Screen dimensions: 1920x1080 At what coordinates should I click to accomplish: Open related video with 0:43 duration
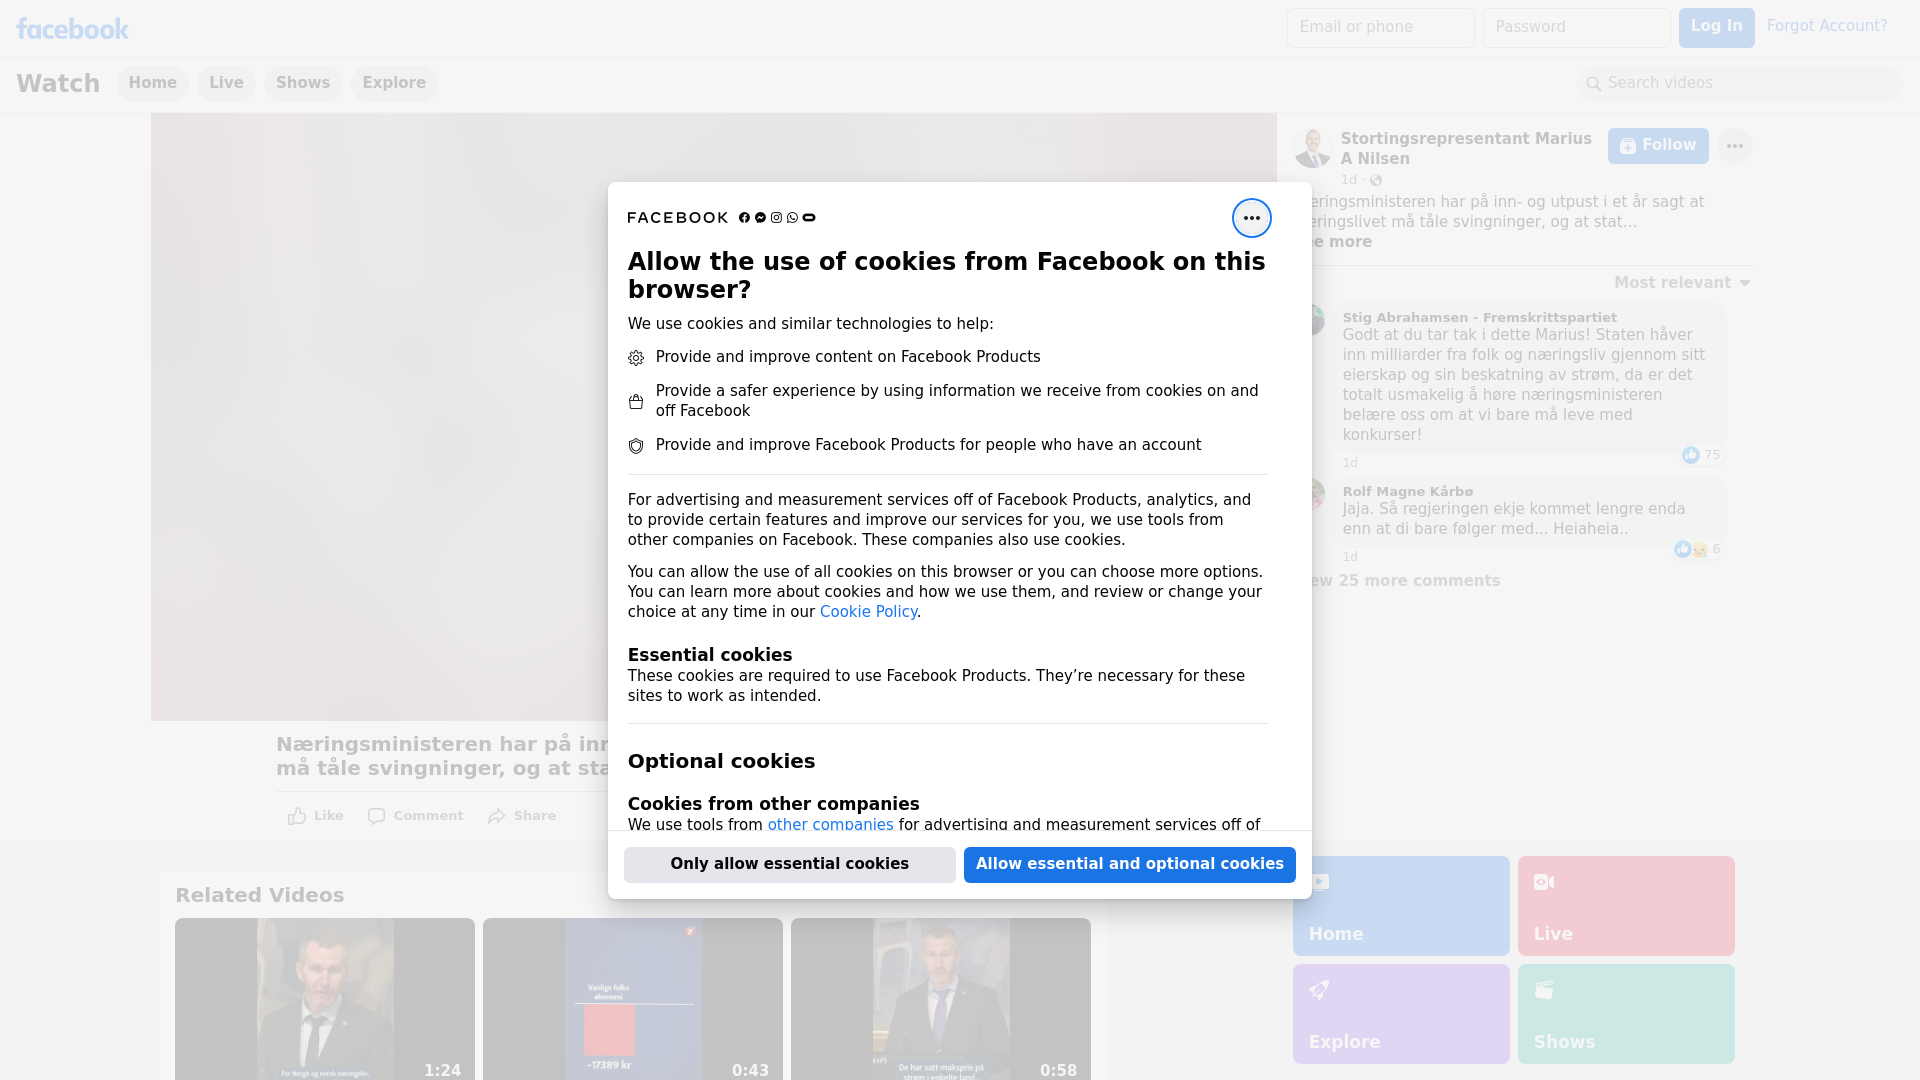coord(633,999)
